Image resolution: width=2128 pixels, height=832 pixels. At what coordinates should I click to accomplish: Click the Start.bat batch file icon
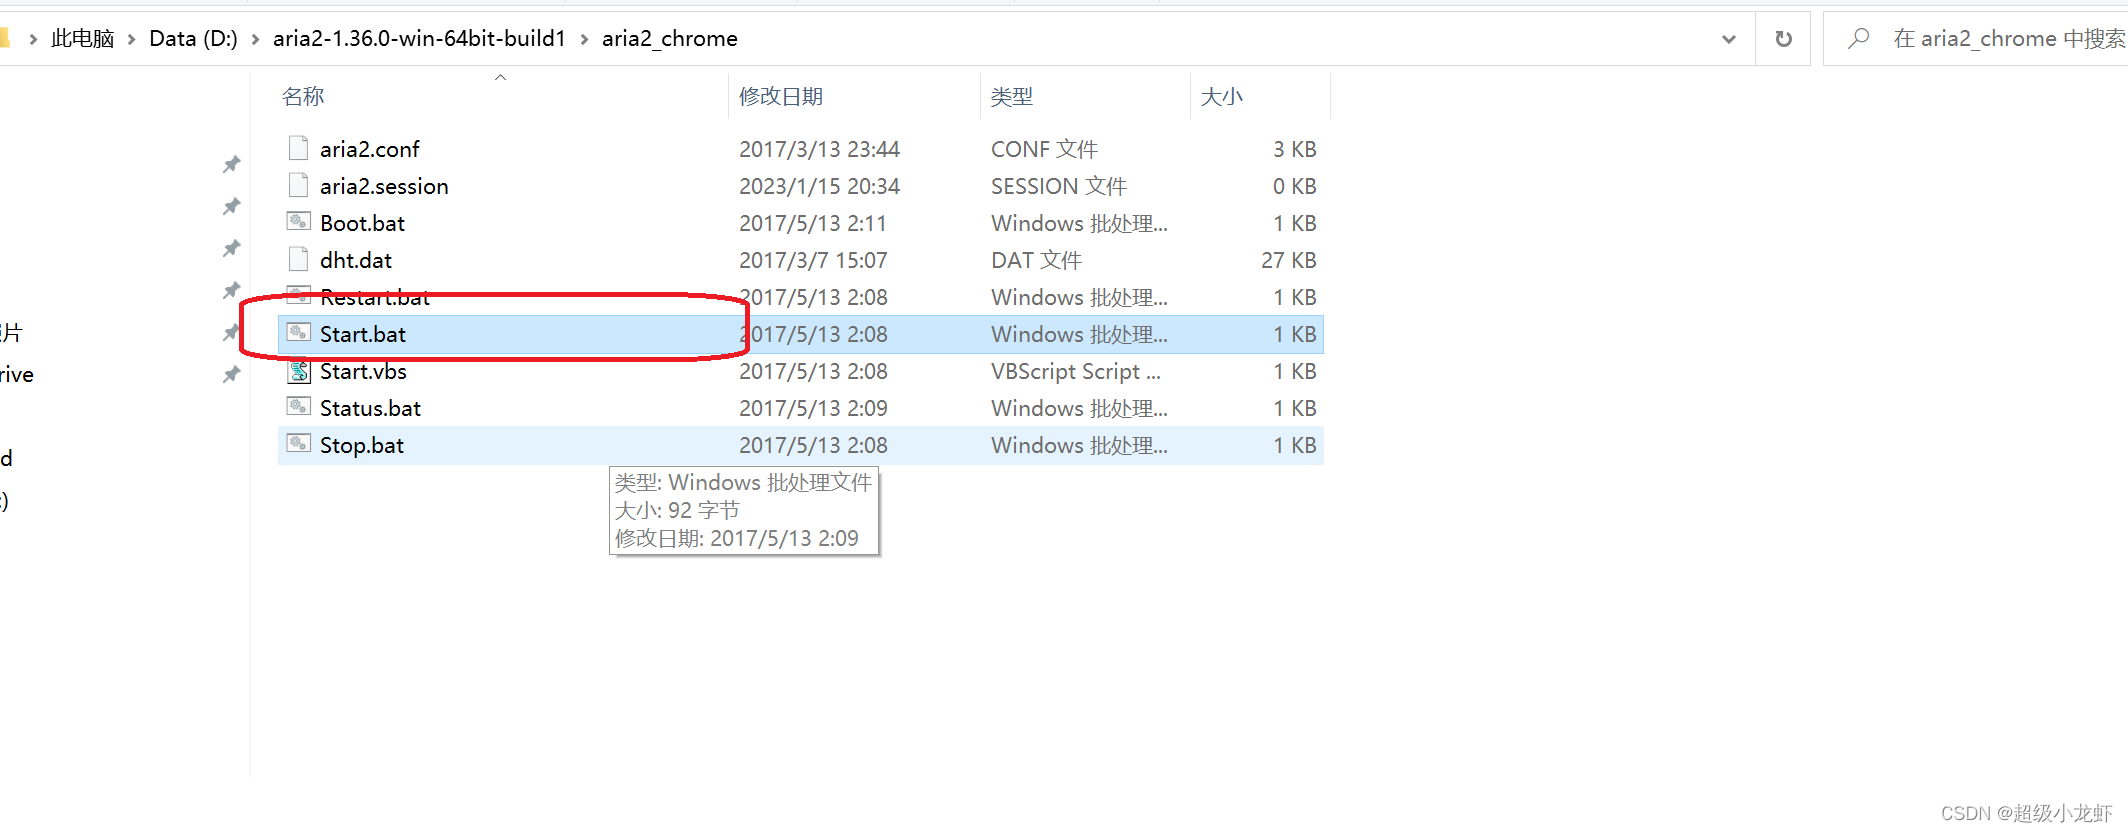[x=298, y=332]
